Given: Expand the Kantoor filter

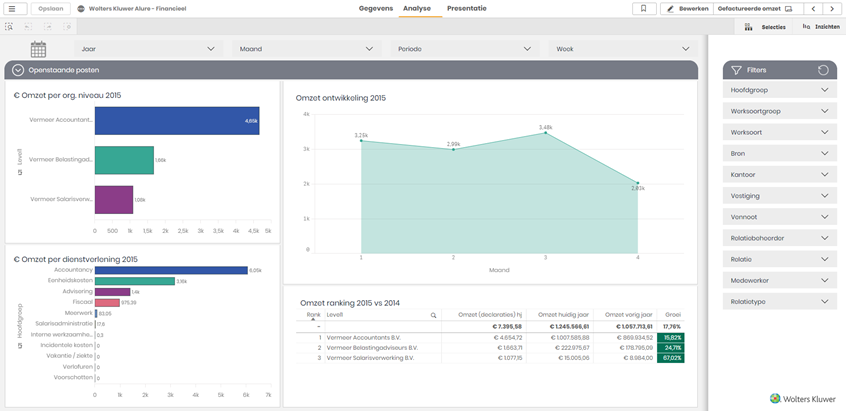Looking at the screenshot, I should pyautogui.click(x=780, y=175).
